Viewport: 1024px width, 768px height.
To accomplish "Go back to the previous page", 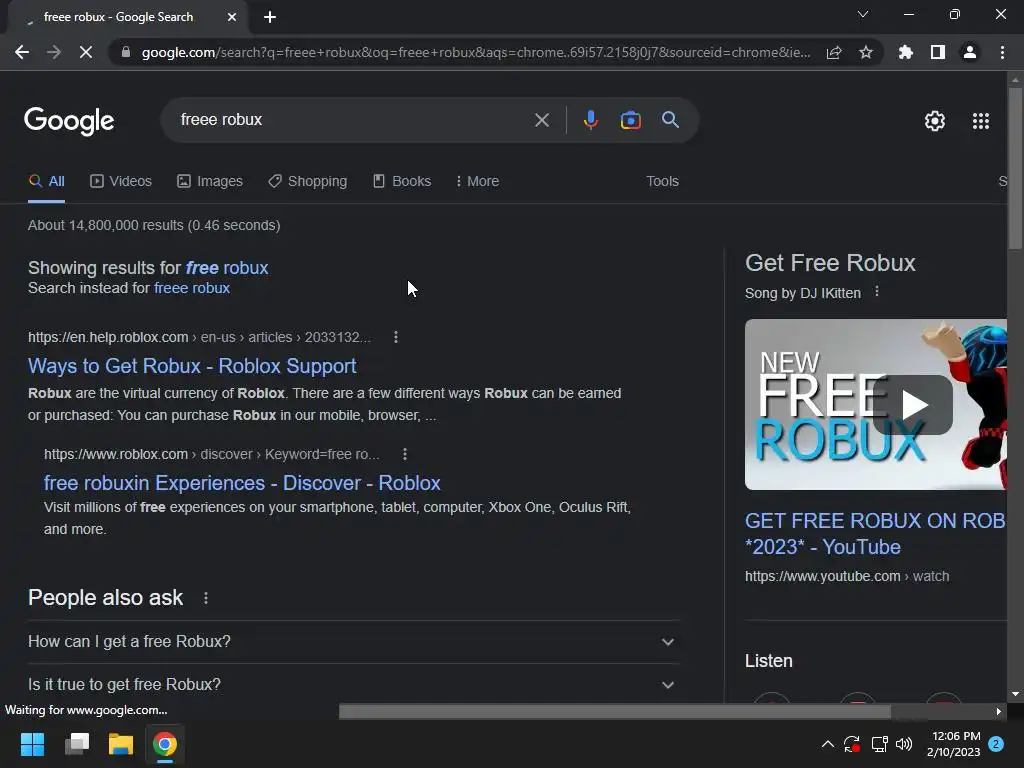I will coord(22,52).
